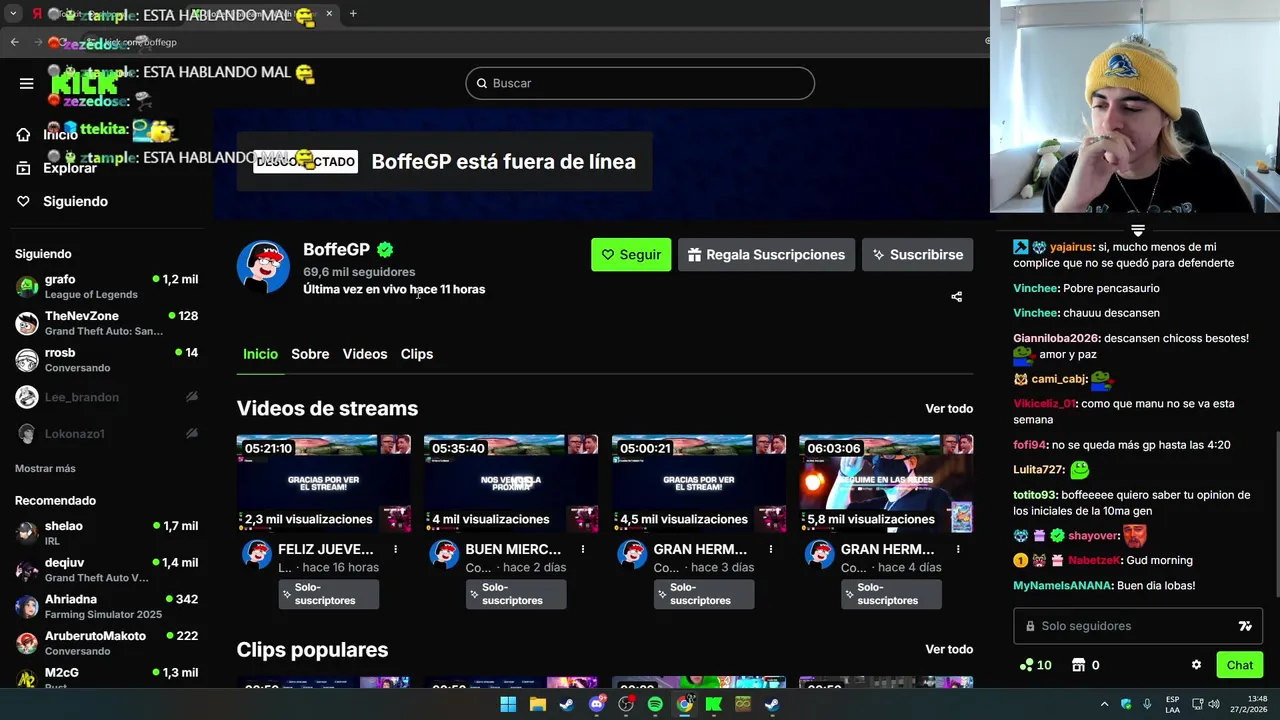Select the Inicio channel tab

(260, 354)
